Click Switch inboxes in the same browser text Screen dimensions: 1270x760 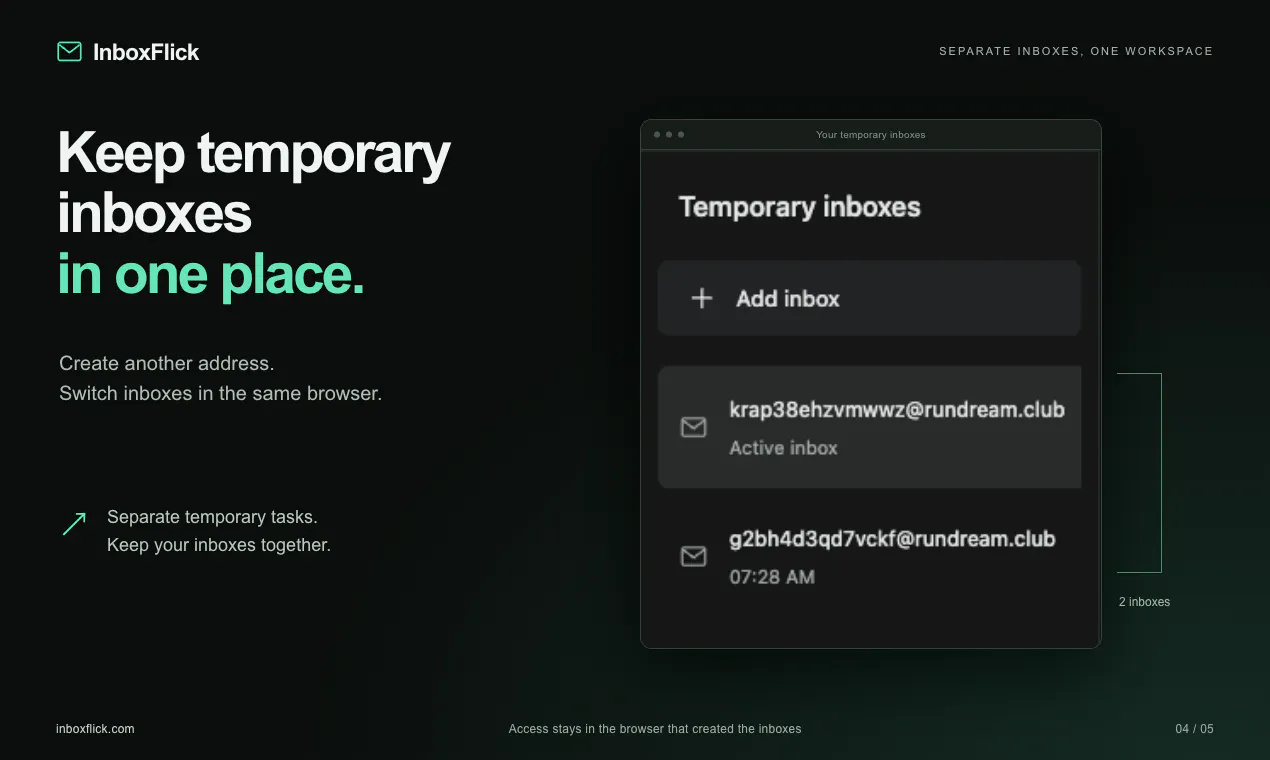(220, 393)
